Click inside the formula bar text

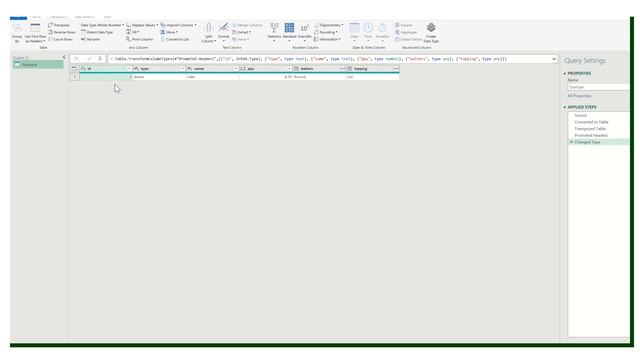coord(309,59)
